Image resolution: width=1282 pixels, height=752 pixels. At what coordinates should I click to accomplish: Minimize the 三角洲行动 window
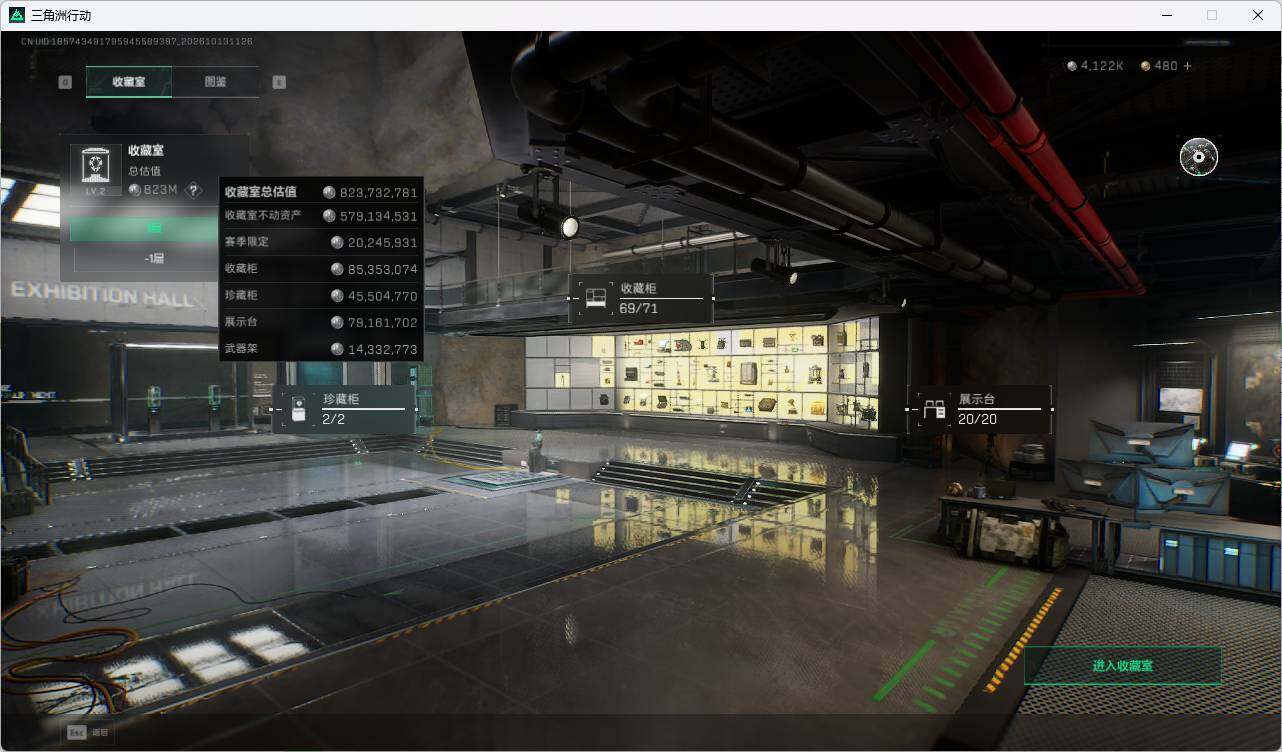[1166, 15]
